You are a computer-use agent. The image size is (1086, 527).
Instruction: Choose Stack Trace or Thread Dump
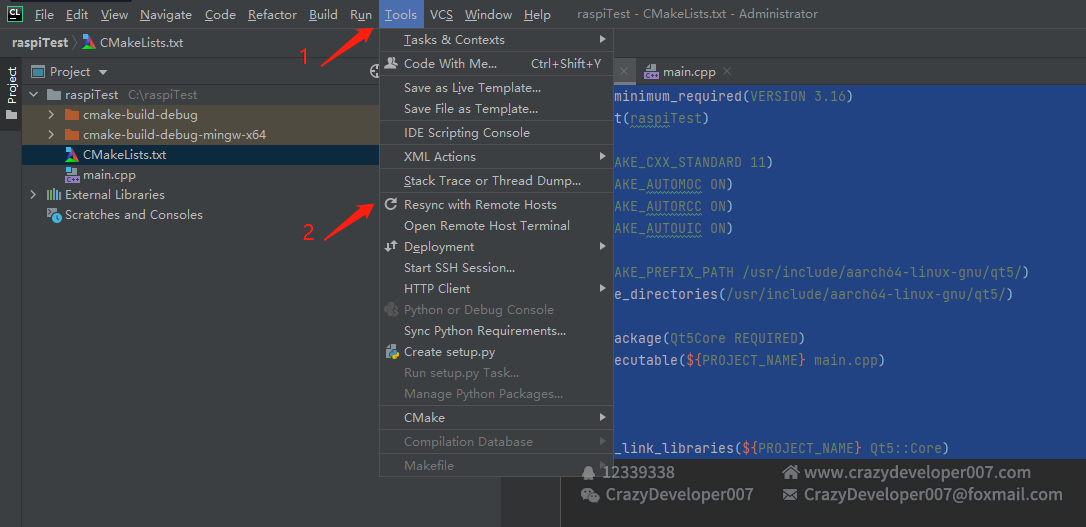[x=497, y=181]
